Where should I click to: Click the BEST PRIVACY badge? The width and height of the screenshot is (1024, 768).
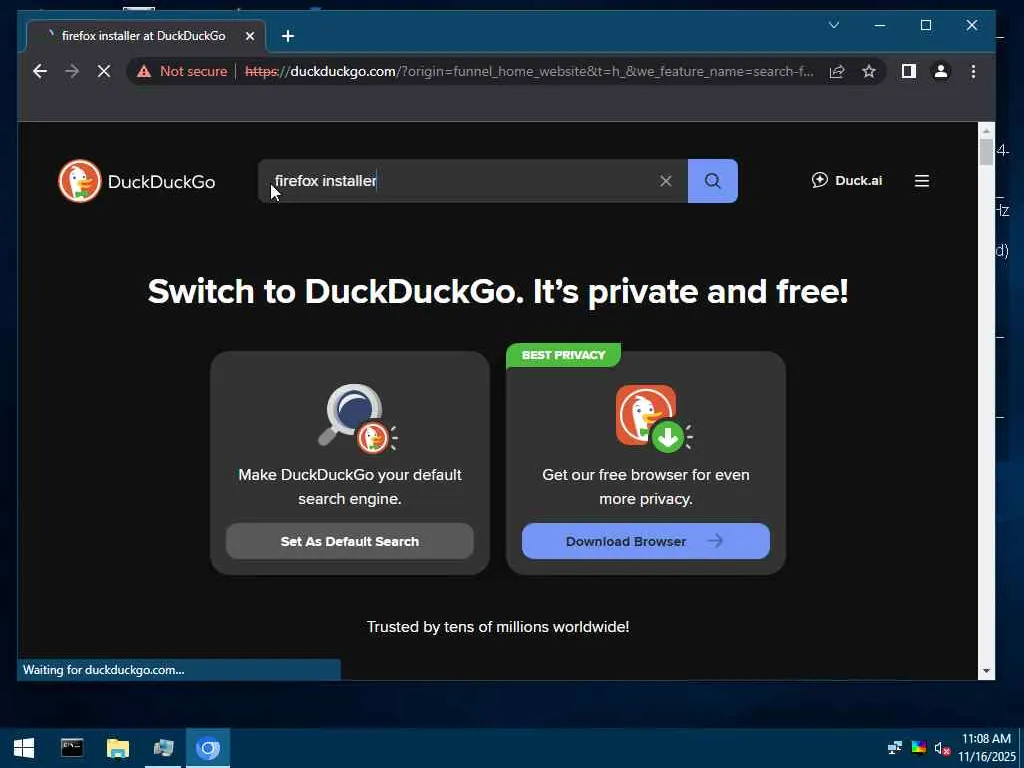point(563,355)
